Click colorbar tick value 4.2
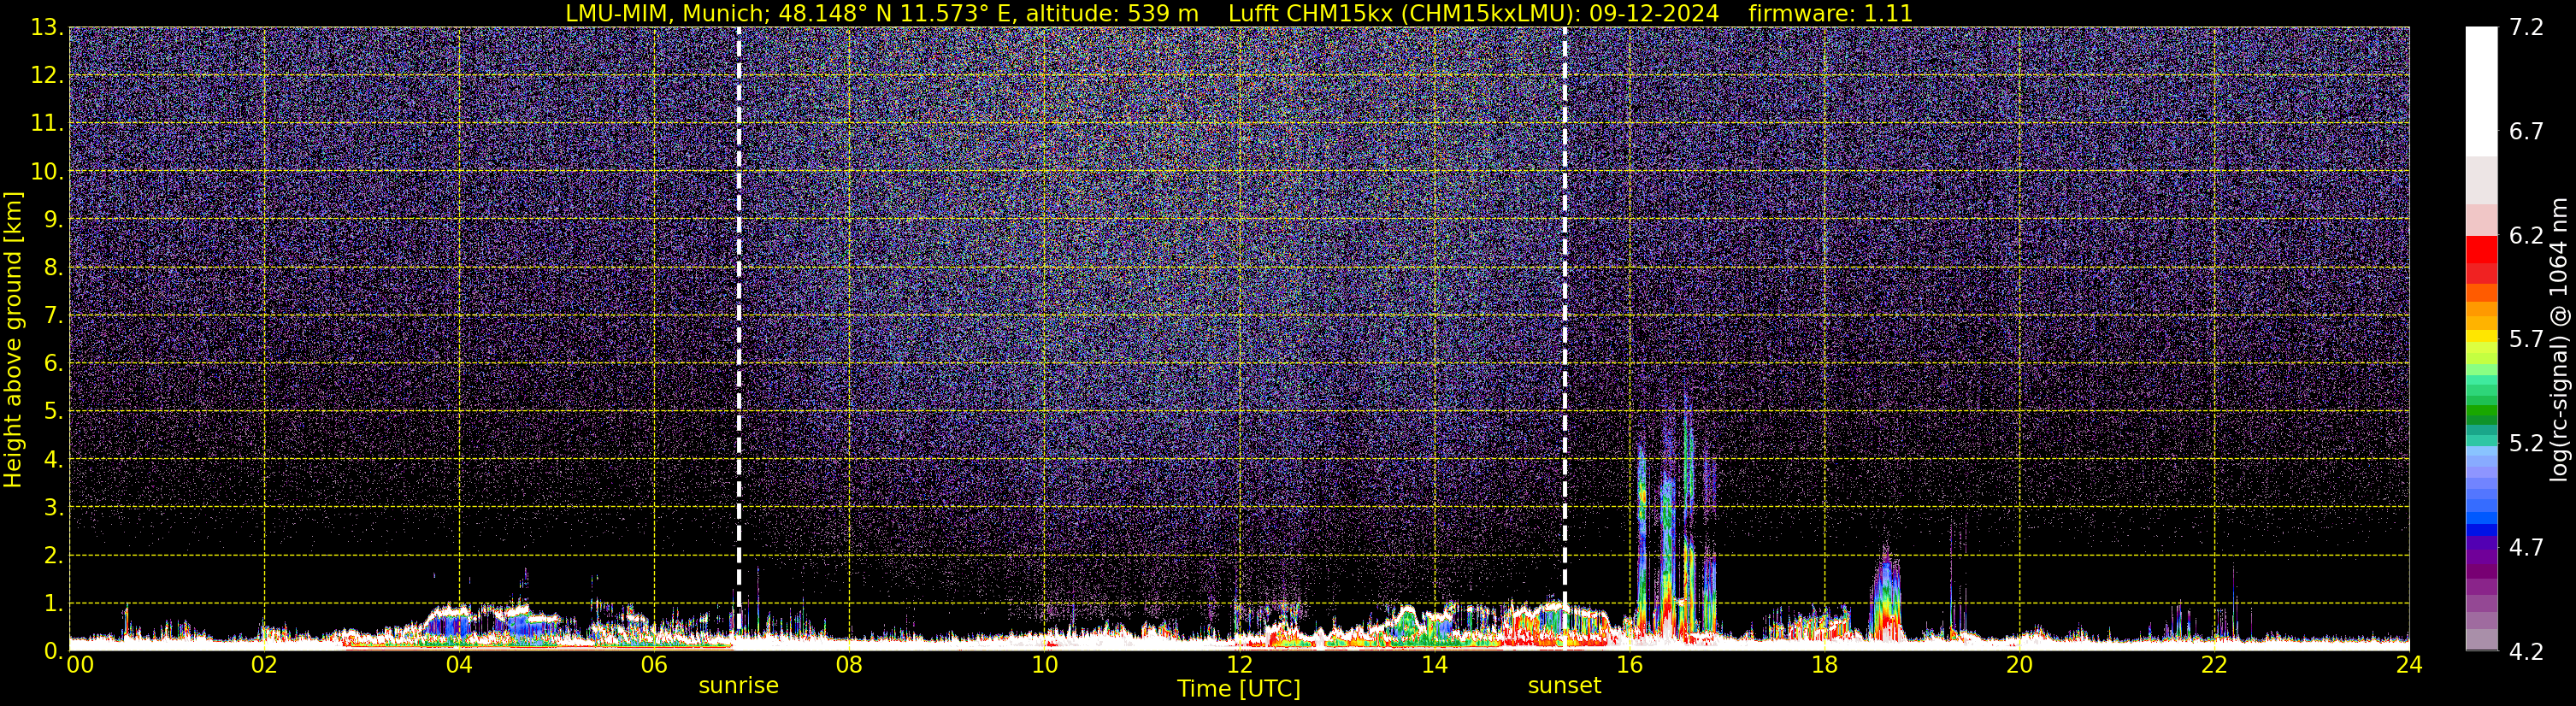 (x=2526, y=651)
